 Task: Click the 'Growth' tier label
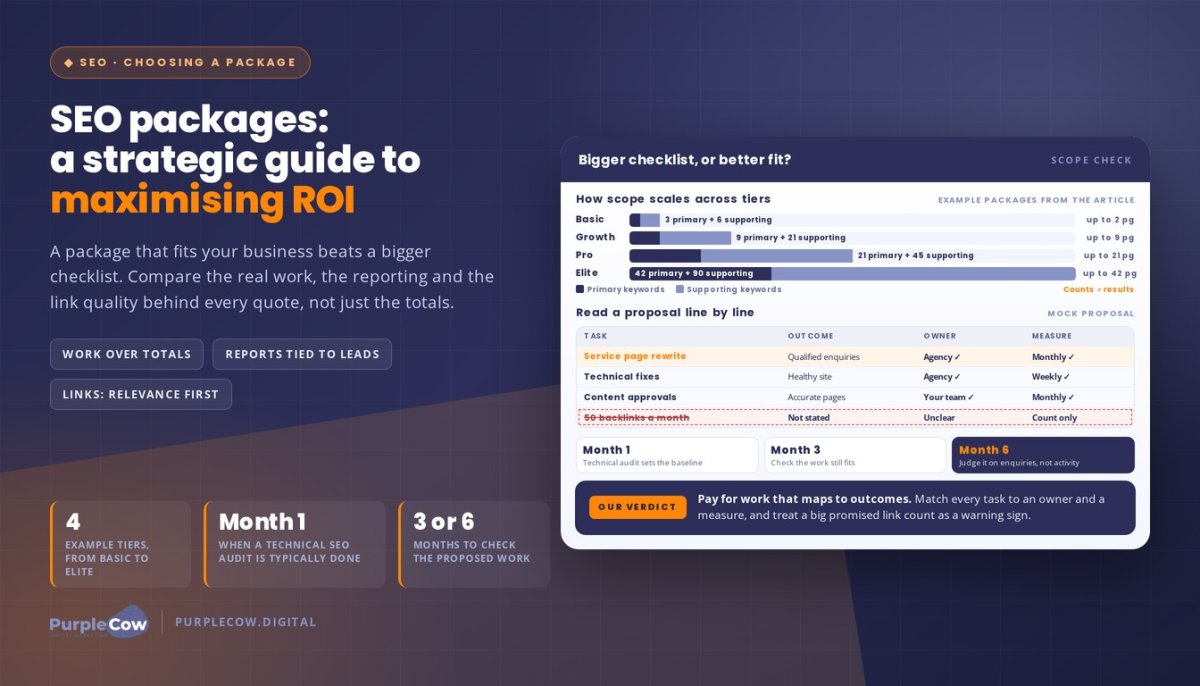coord(596,237)
